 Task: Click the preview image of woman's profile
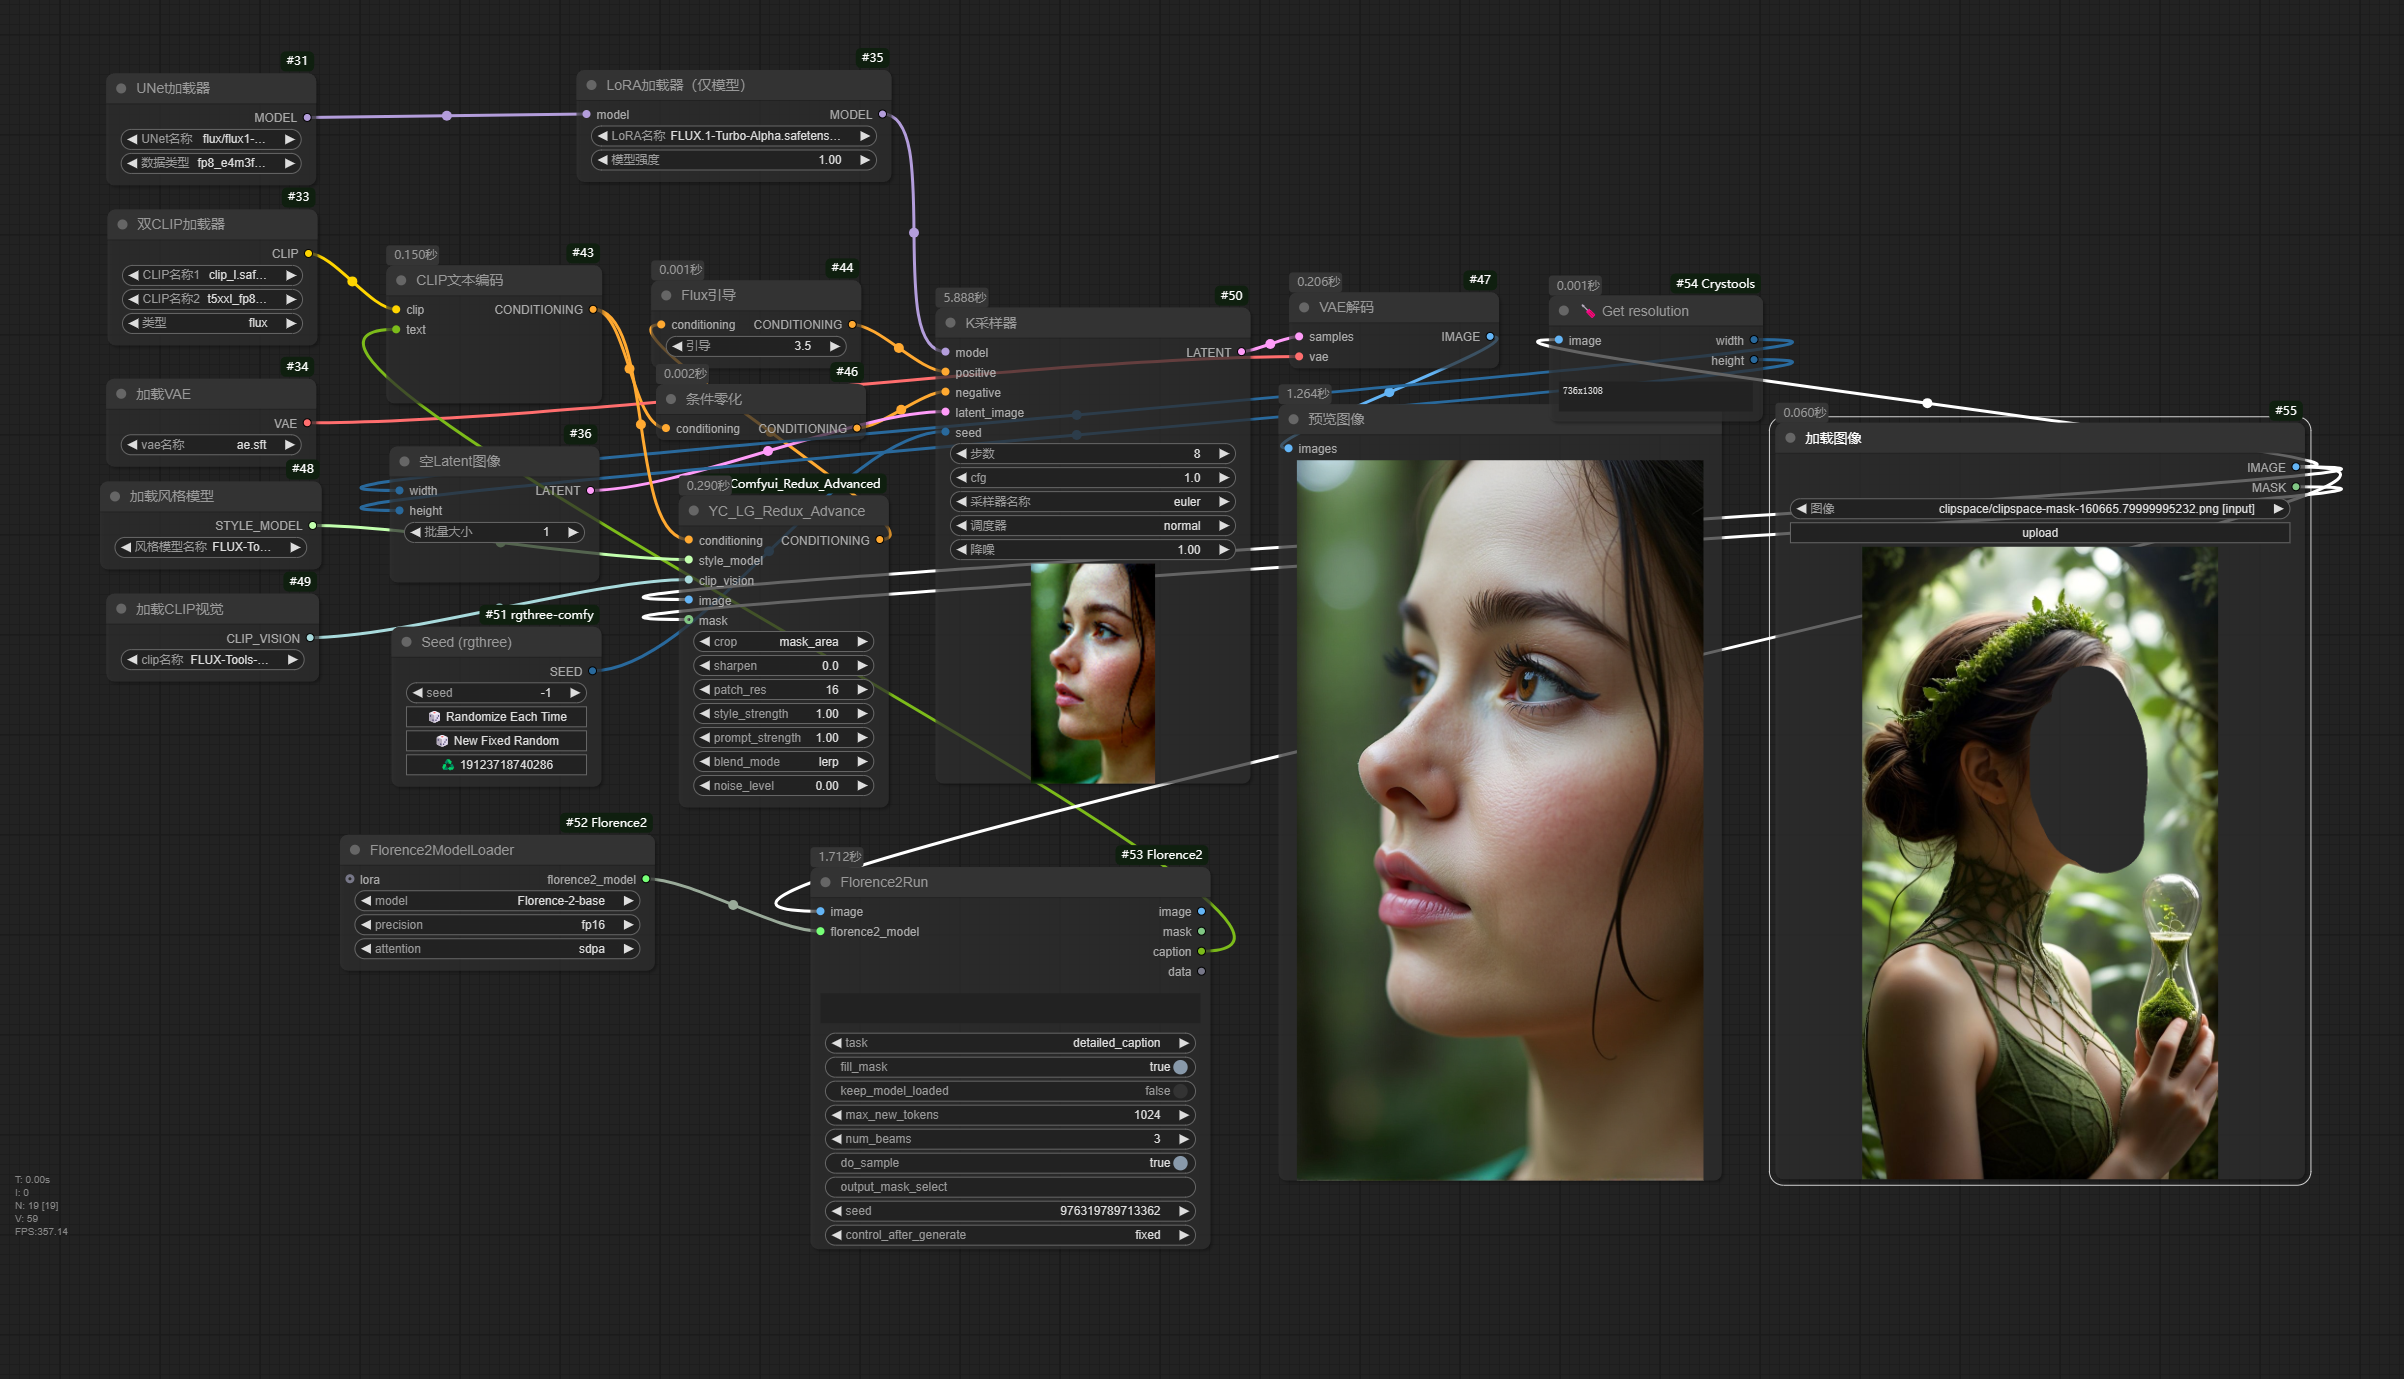pos(1499,819)
